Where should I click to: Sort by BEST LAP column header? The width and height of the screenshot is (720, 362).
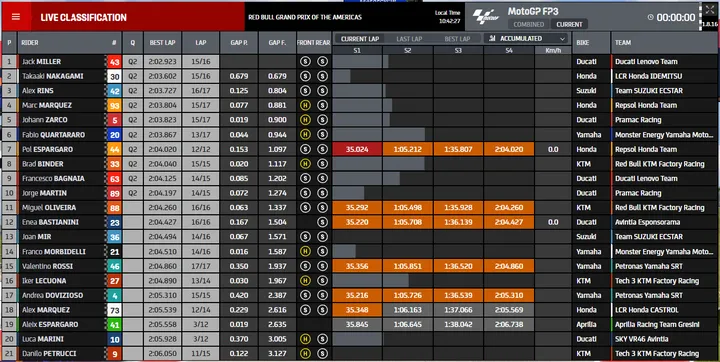click(x=162, y=42)
